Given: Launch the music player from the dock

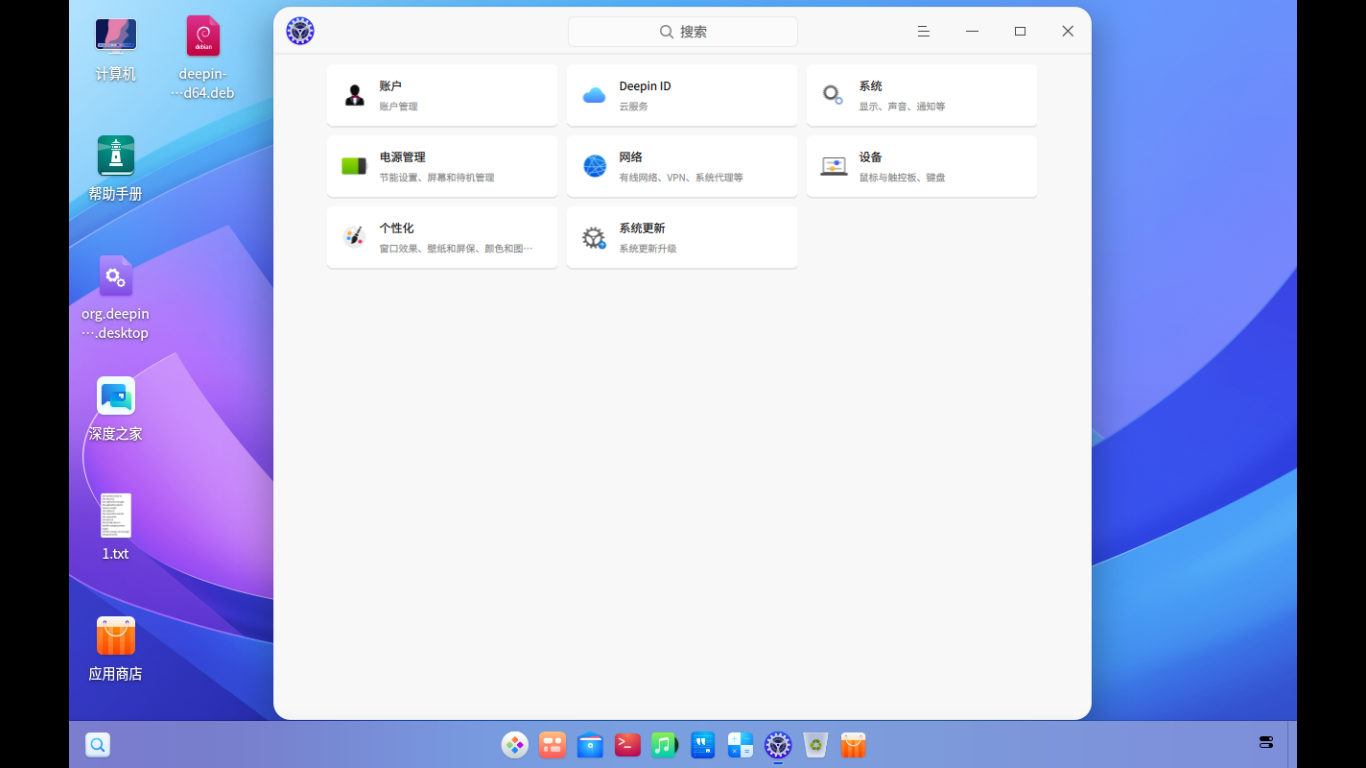Looking at the screenshot, I should click(x=665, y=745).
